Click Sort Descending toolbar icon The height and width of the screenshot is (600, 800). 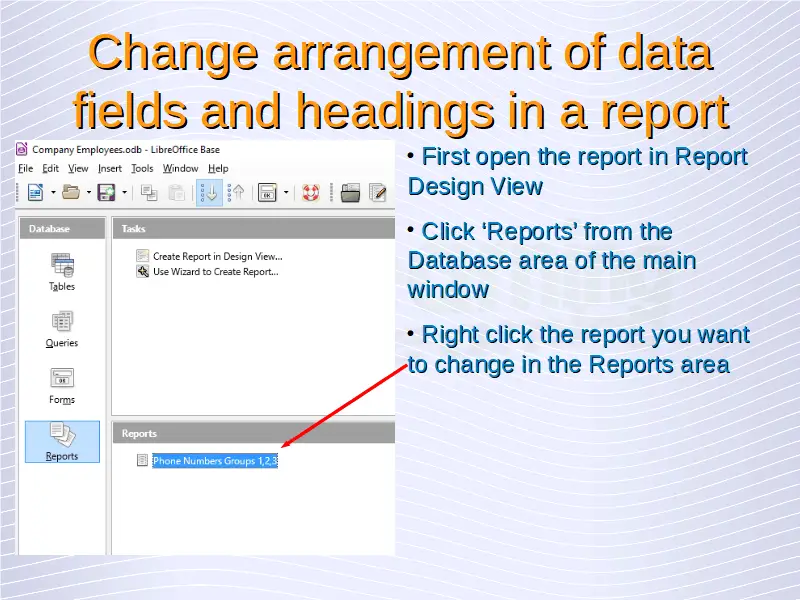(236, 193)
